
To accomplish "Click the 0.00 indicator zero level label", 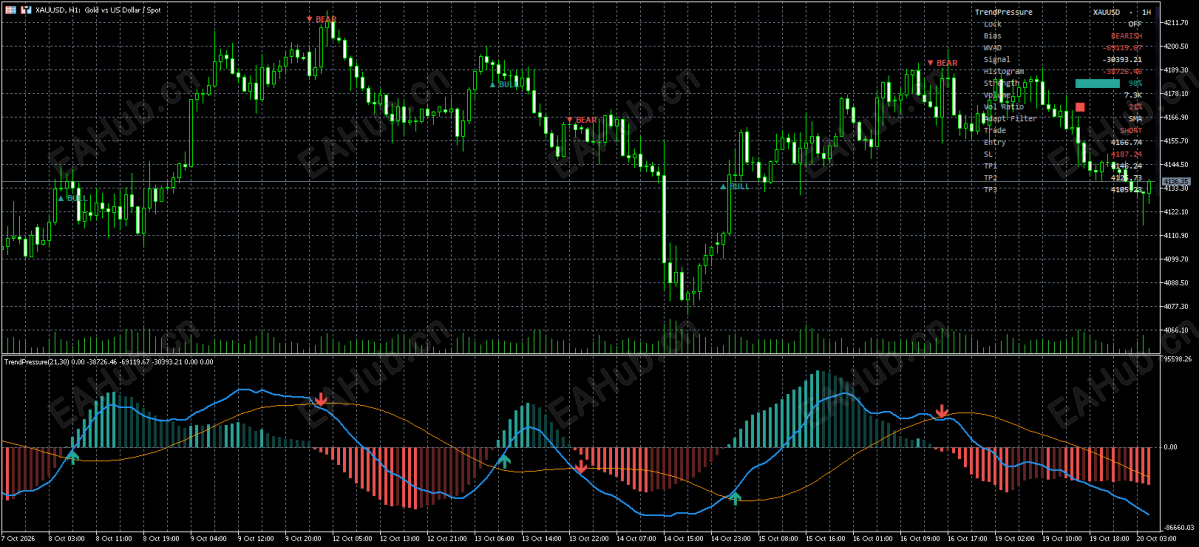I will click(1173, 447).
